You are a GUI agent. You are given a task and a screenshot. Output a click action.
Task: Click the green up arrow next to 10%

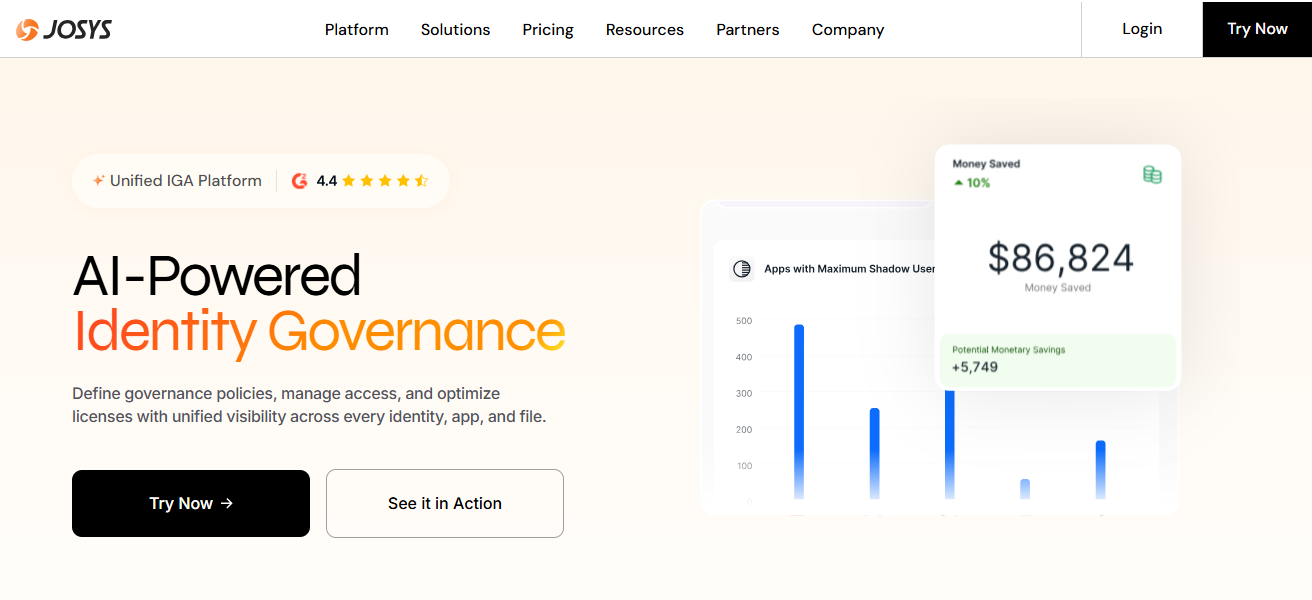pyautogui.click(x=958, y=183)
